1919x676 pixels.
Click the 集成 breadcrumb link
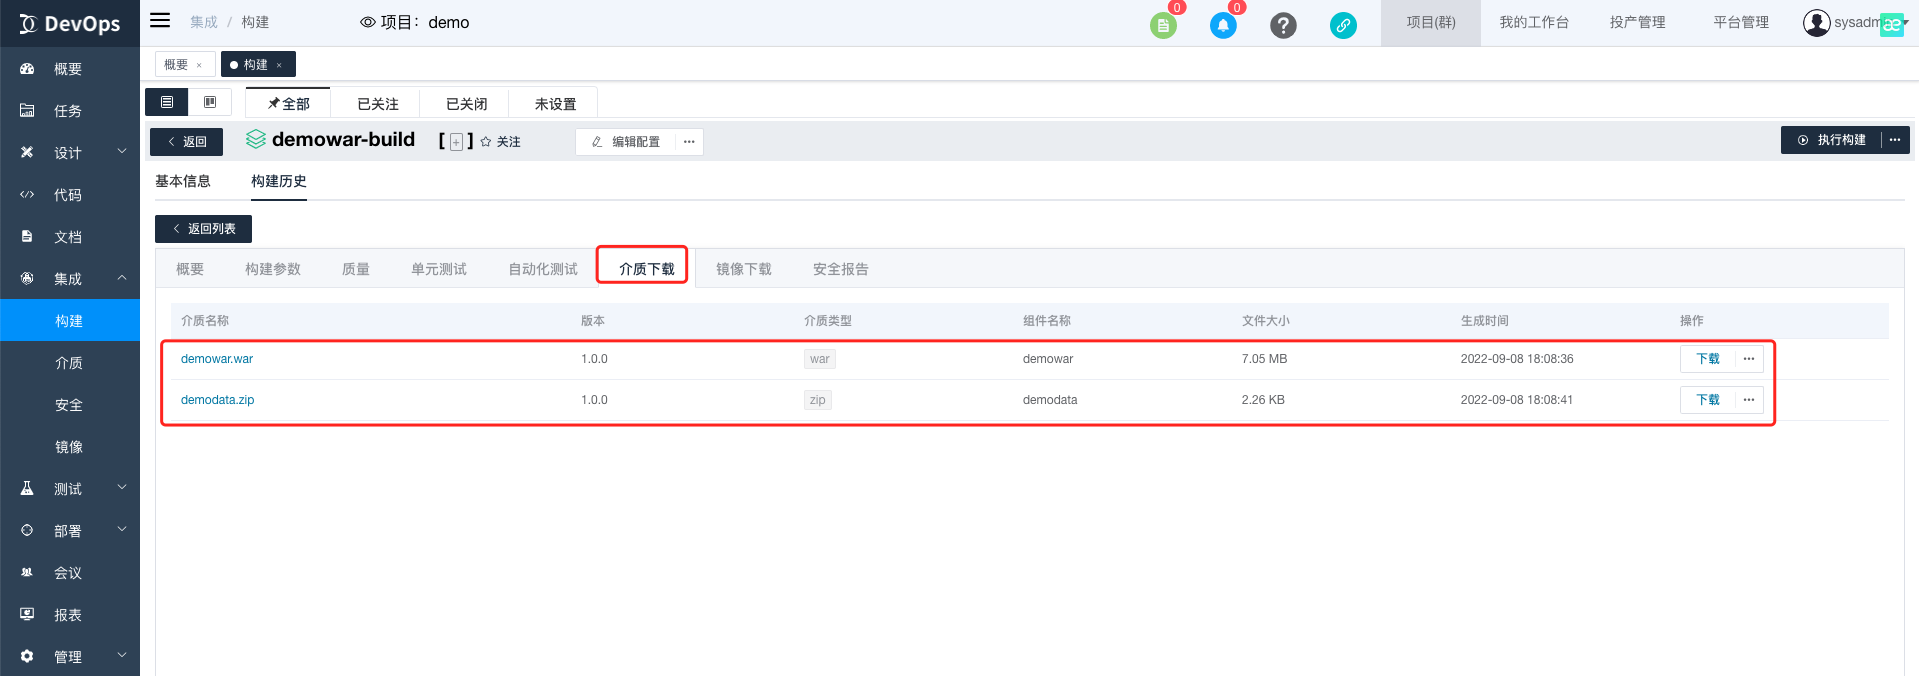tap(204, 22)
